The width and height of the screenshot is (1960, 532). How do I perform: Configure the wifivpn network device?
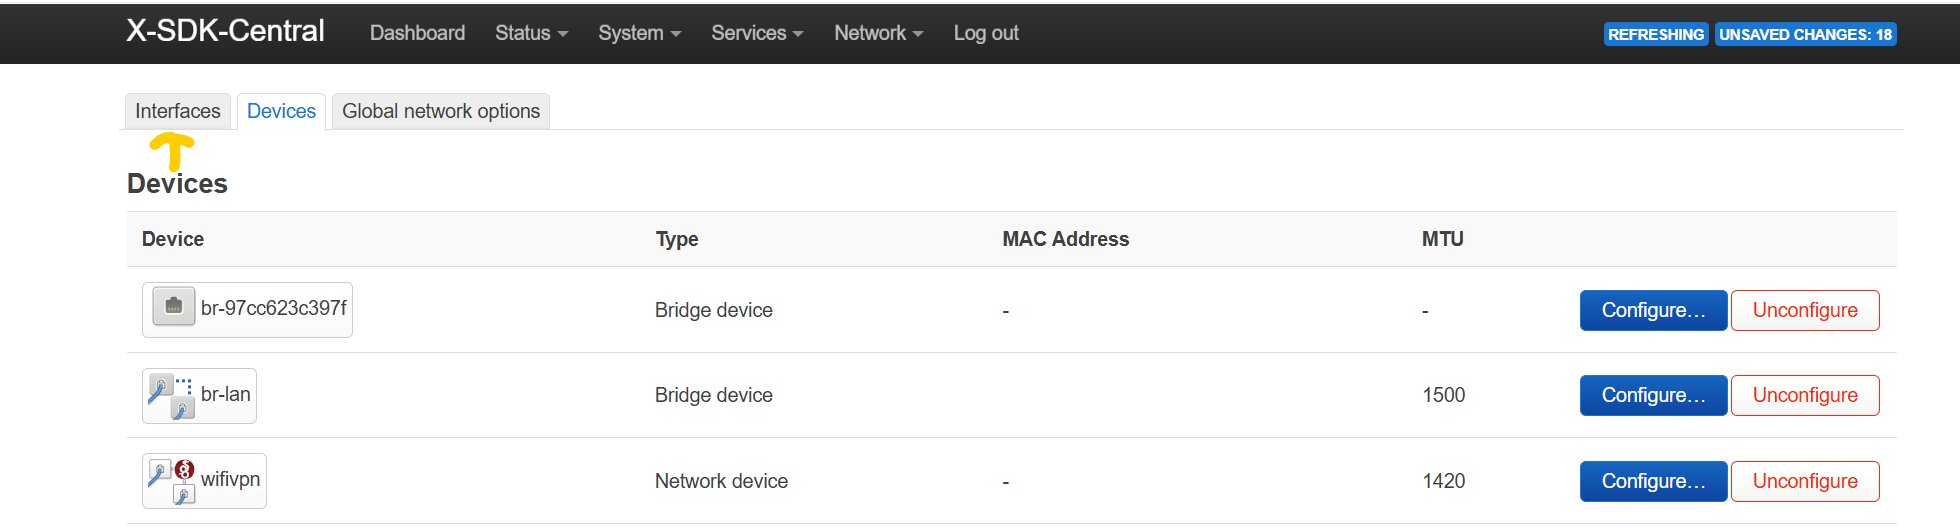(x=1653, y=481)
